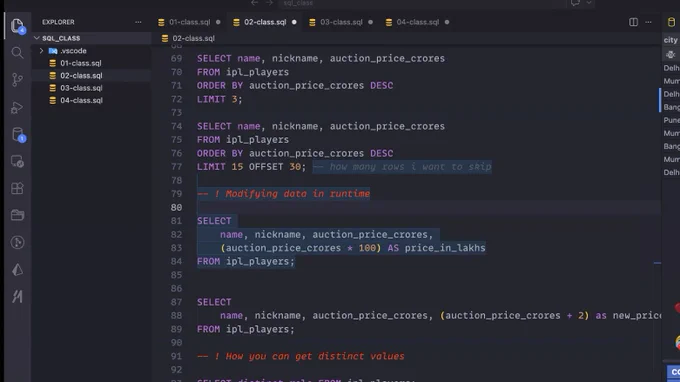Image resolution: width=680 pixels, height=382 pixels.
Task: Click the city column header in results panel
Action: tap(670, 40)
